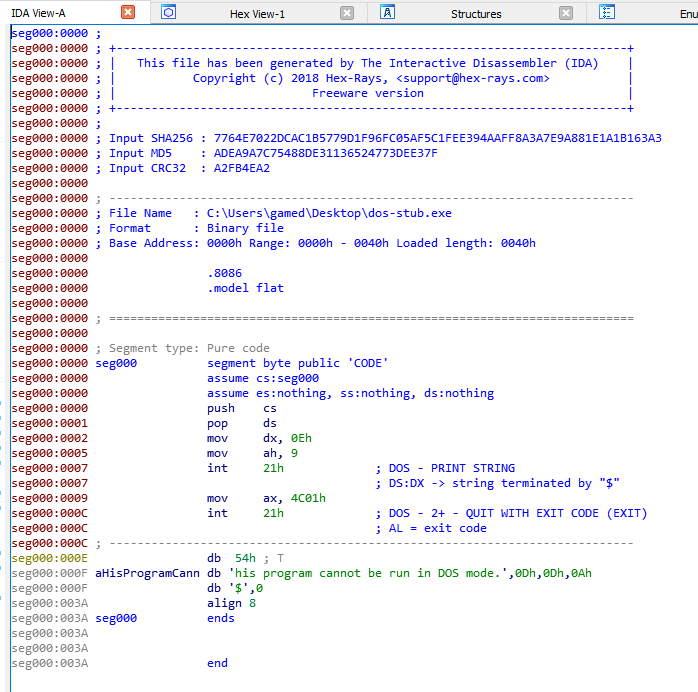Close the Hex View-1 tab
Image resolution: width=698 pixels, height=692 pixels.
(347, 13)
